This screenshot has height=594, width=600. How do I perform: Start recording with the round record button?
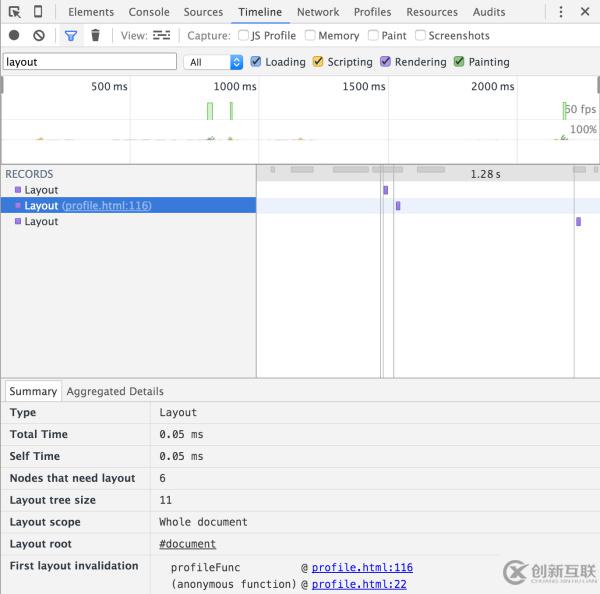point(14,35)
